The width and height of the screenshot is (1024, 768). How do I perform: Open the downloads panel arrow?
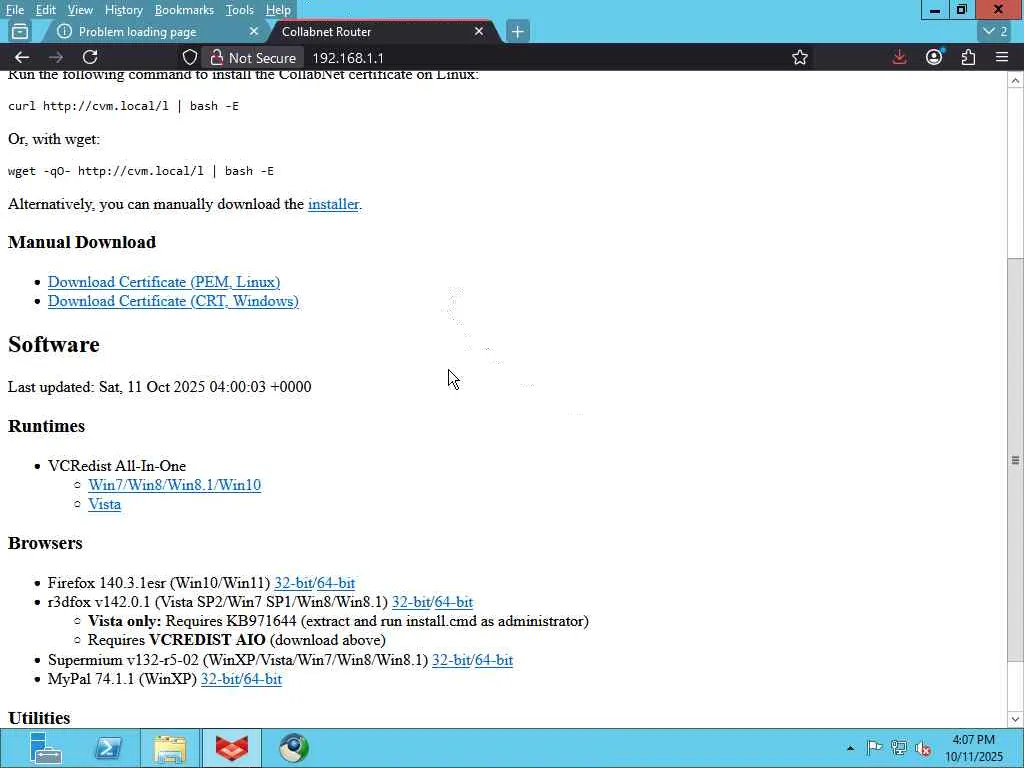click(x=899, y=57)
